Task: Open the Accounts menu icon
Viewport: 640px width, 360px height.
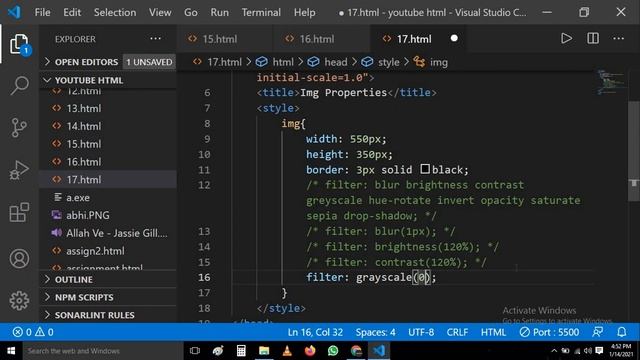Action: coord(19,259)
